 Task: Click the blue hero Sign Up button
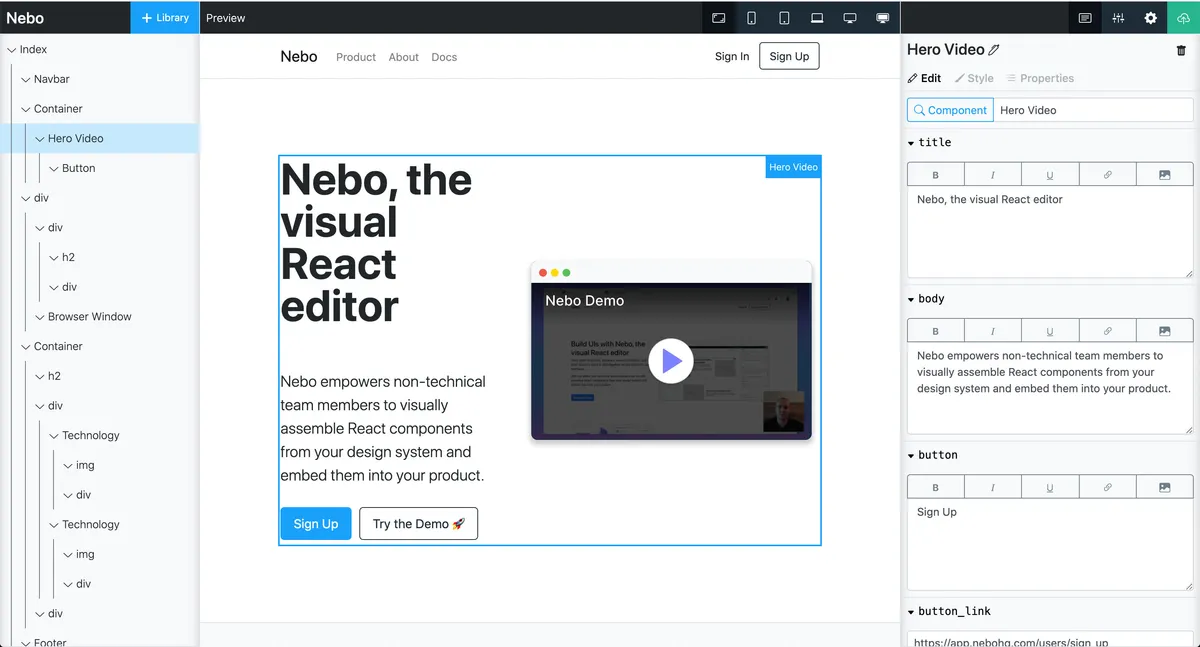(x=316, y=524)
